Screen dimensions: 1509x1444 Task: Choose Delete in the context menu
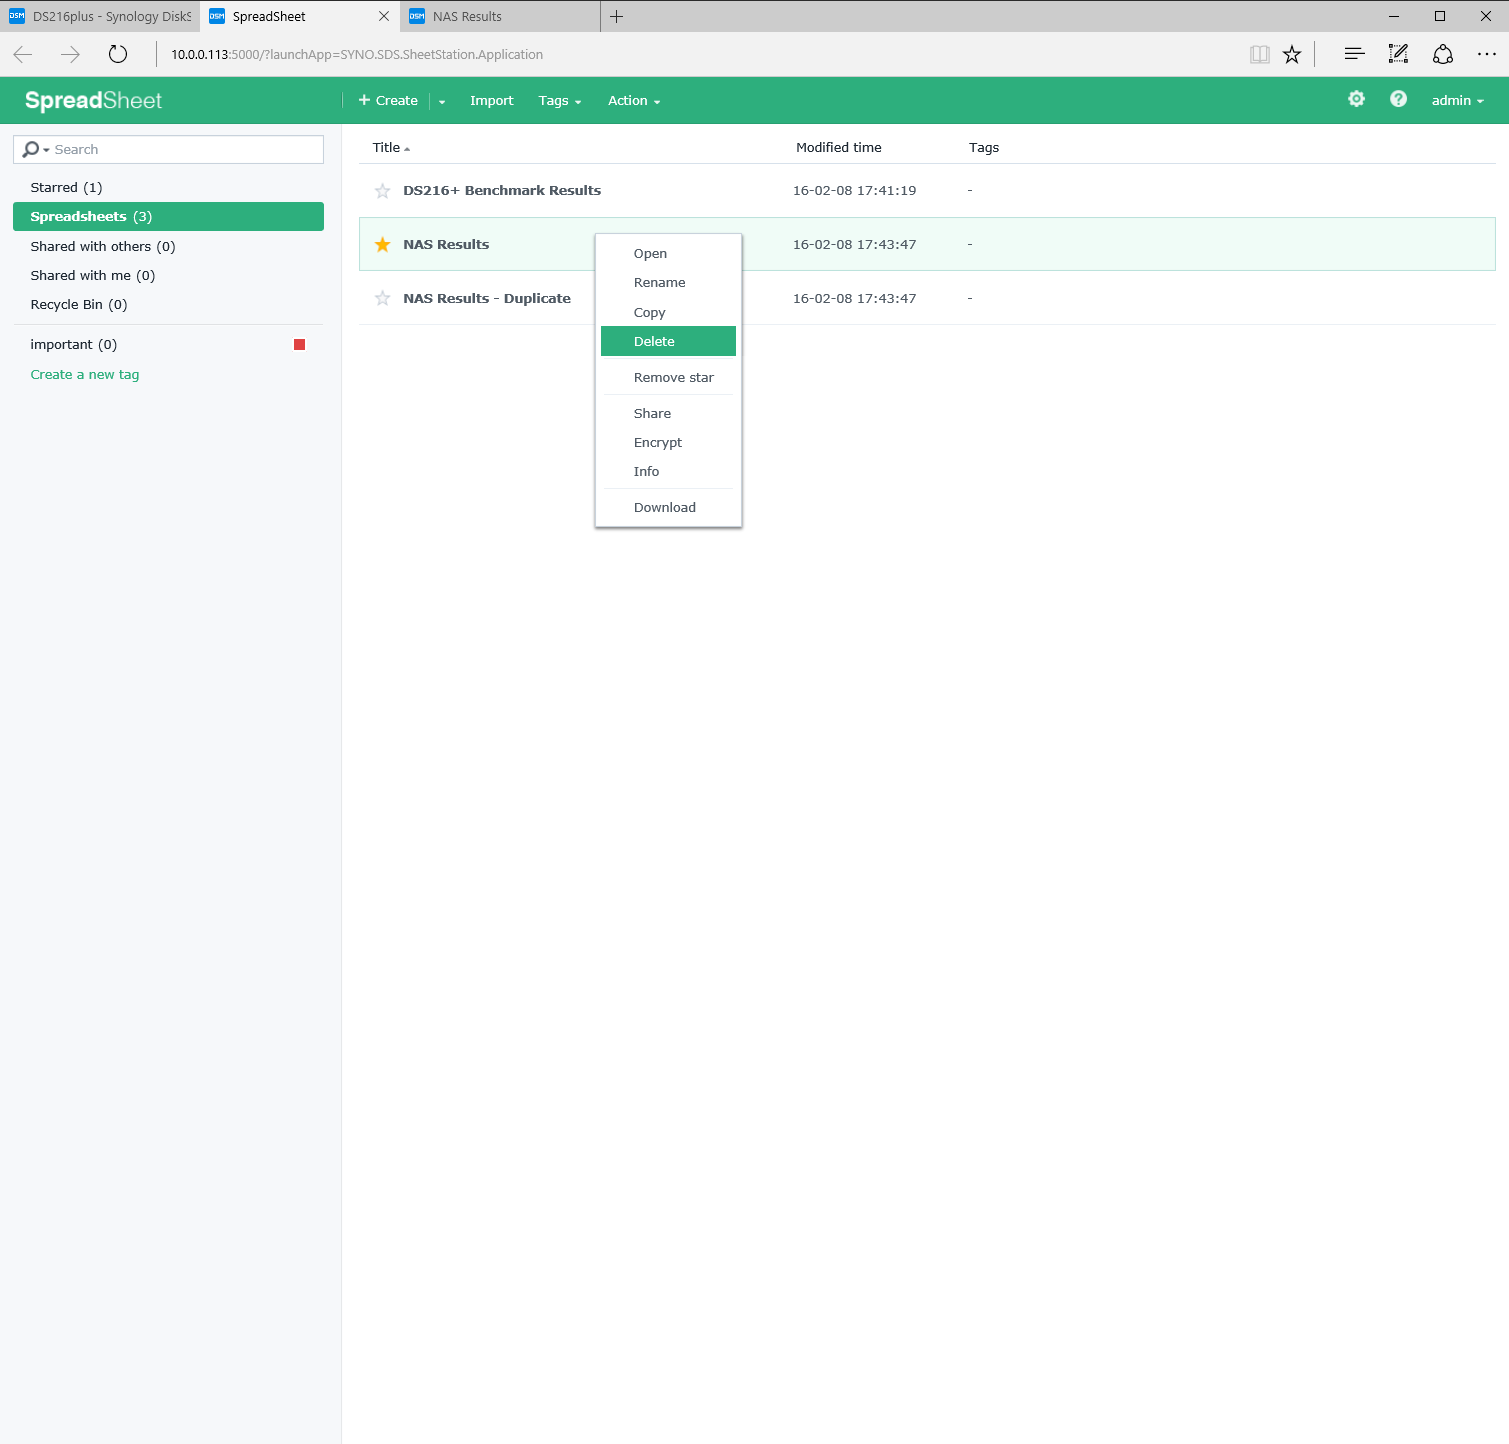click(668, 341)
